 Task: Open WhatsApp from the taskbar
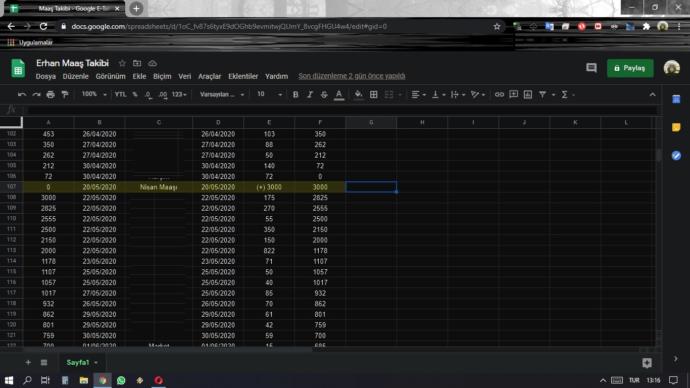tap(121, 380)
